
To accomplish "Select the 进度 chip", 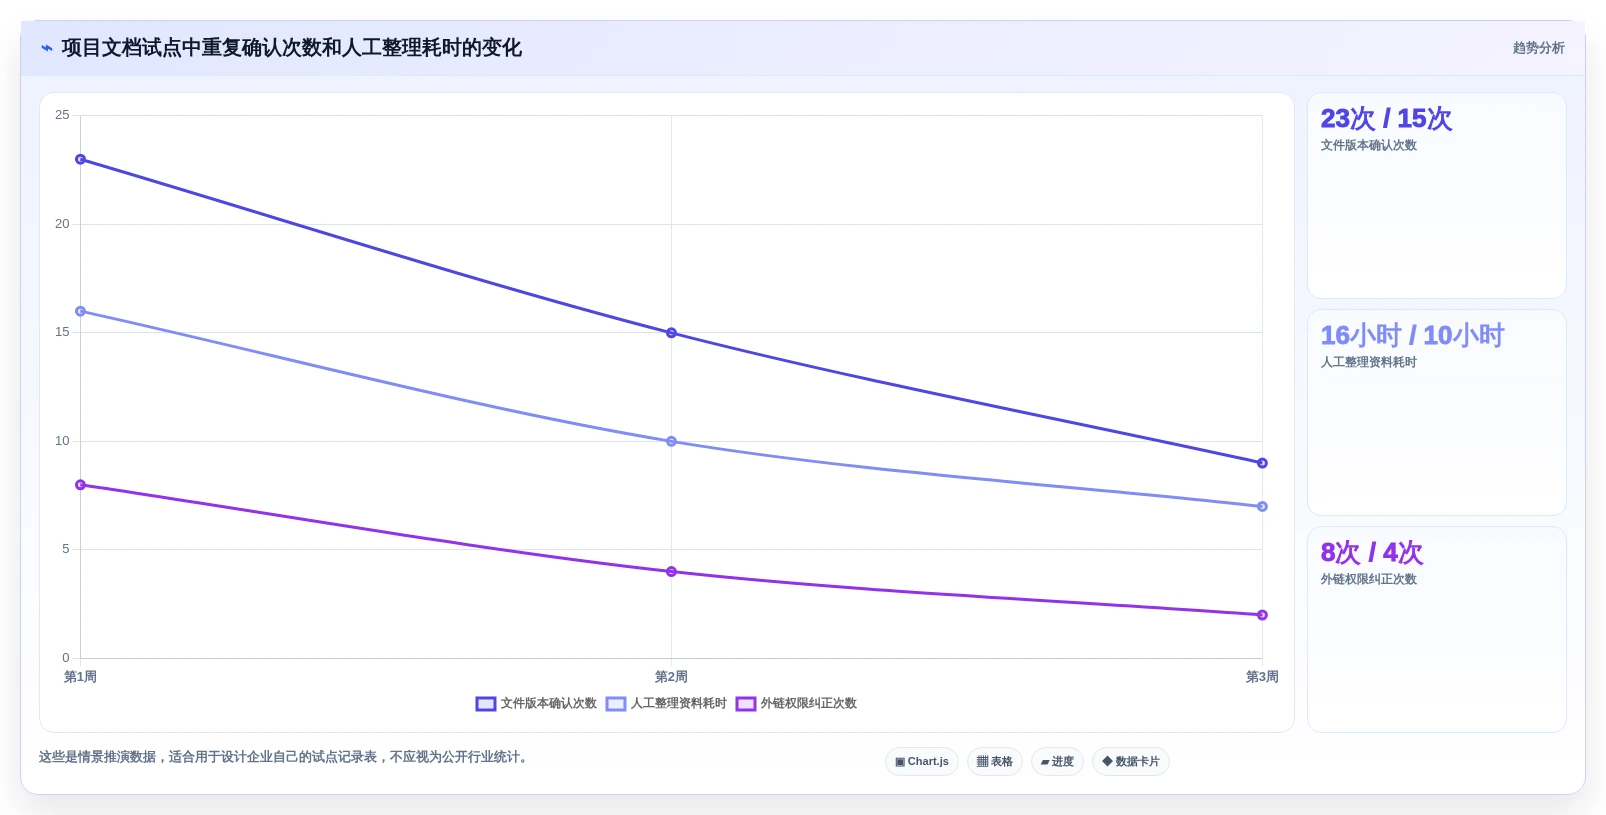I will coord(1057,762).
